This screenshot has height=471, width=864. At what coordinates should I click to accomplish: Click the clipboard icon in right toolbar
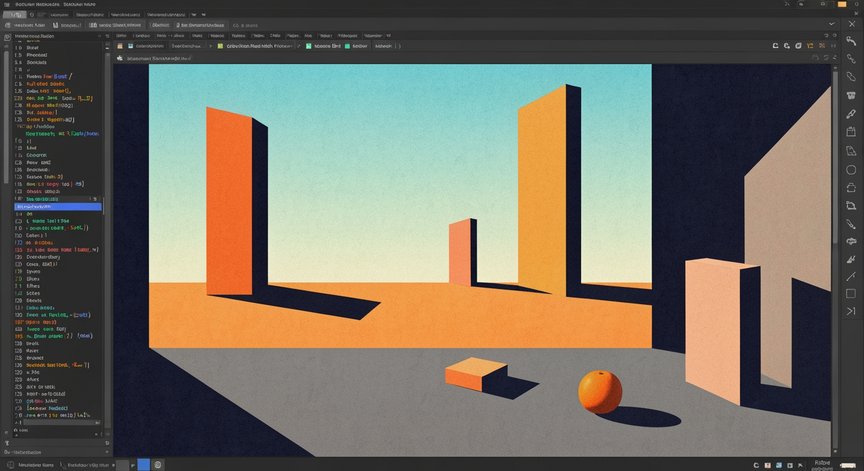pos(851,132)
